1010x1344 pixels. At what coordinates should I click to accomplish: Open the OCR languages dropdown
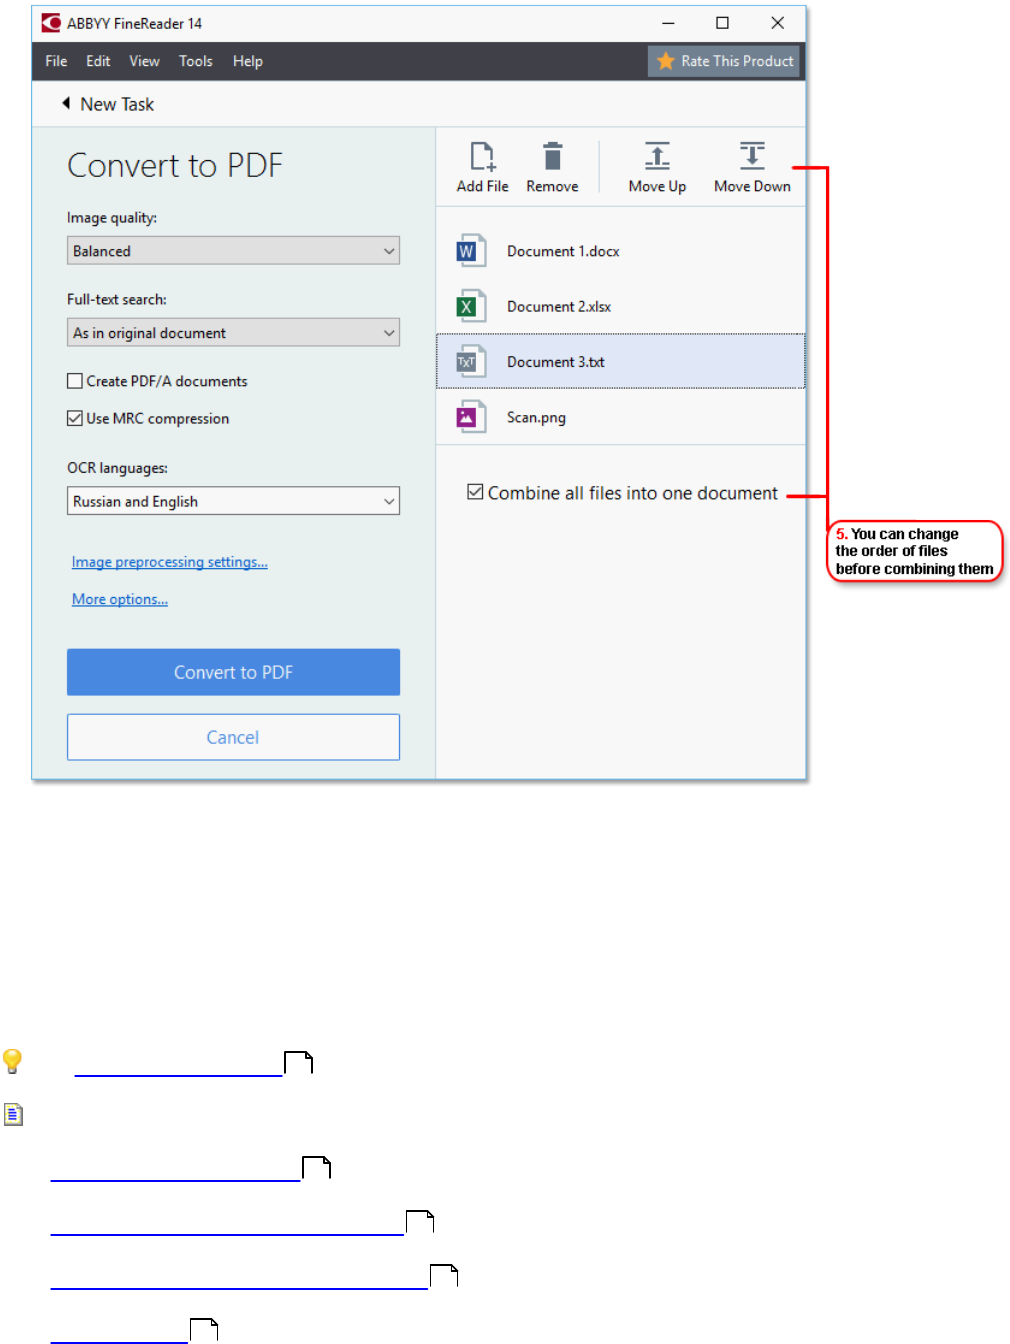tap(233, 501)
